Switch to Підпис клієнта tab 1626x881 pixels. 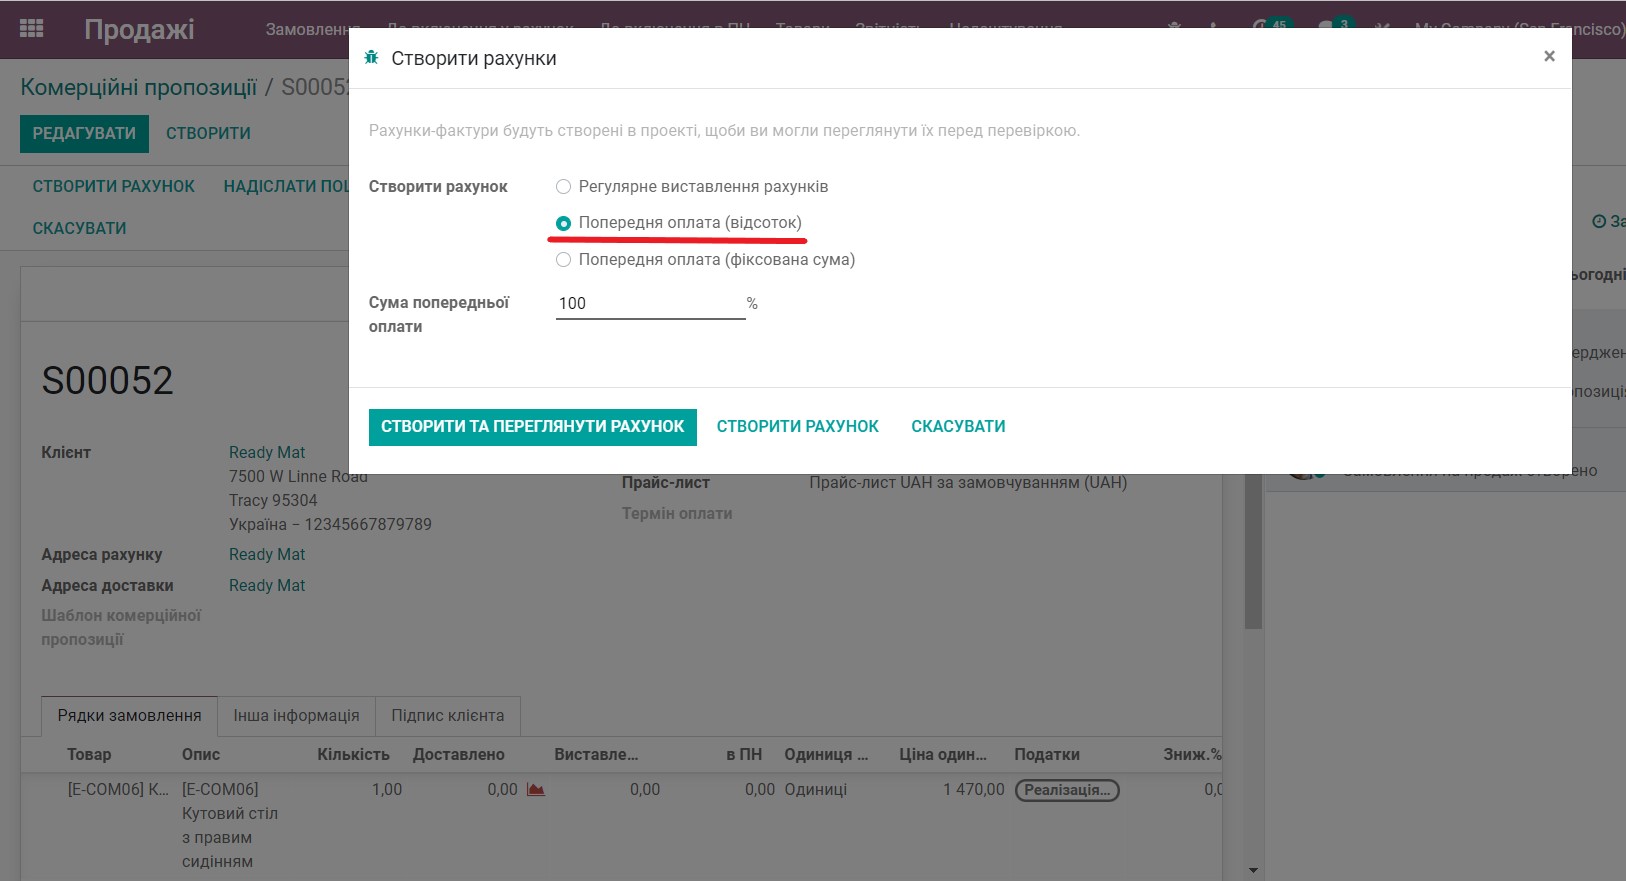tap(447, 716)
